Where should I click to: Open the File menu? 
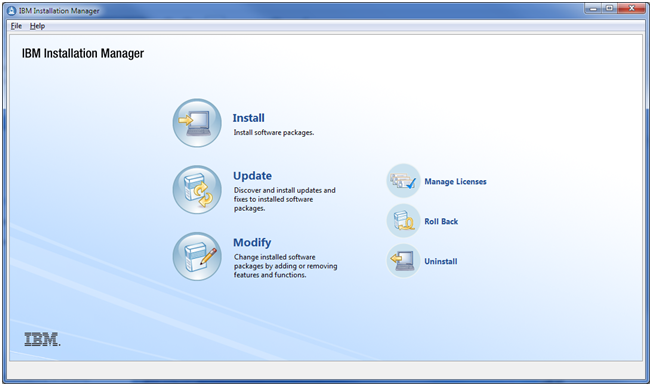tap(16, 26)
